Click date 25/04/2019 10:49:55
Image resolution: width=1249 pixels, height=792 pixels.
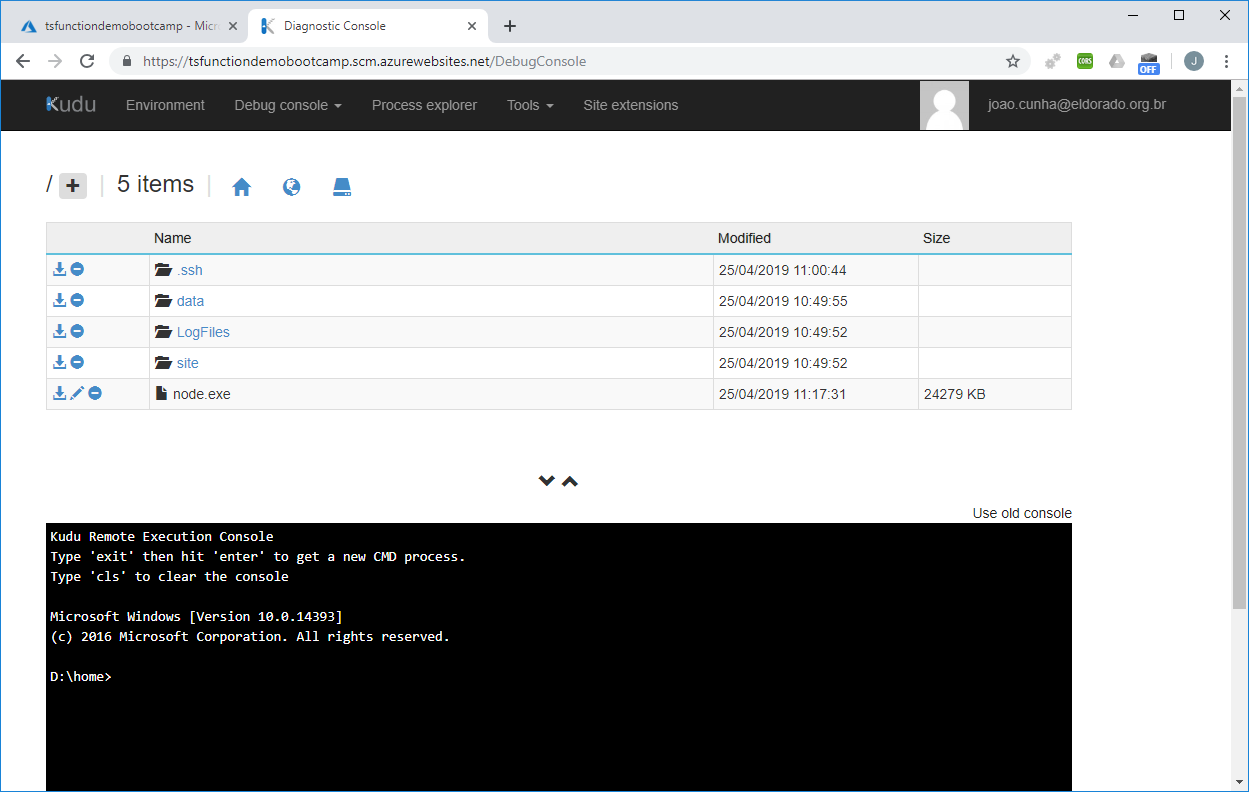(782, 301)
